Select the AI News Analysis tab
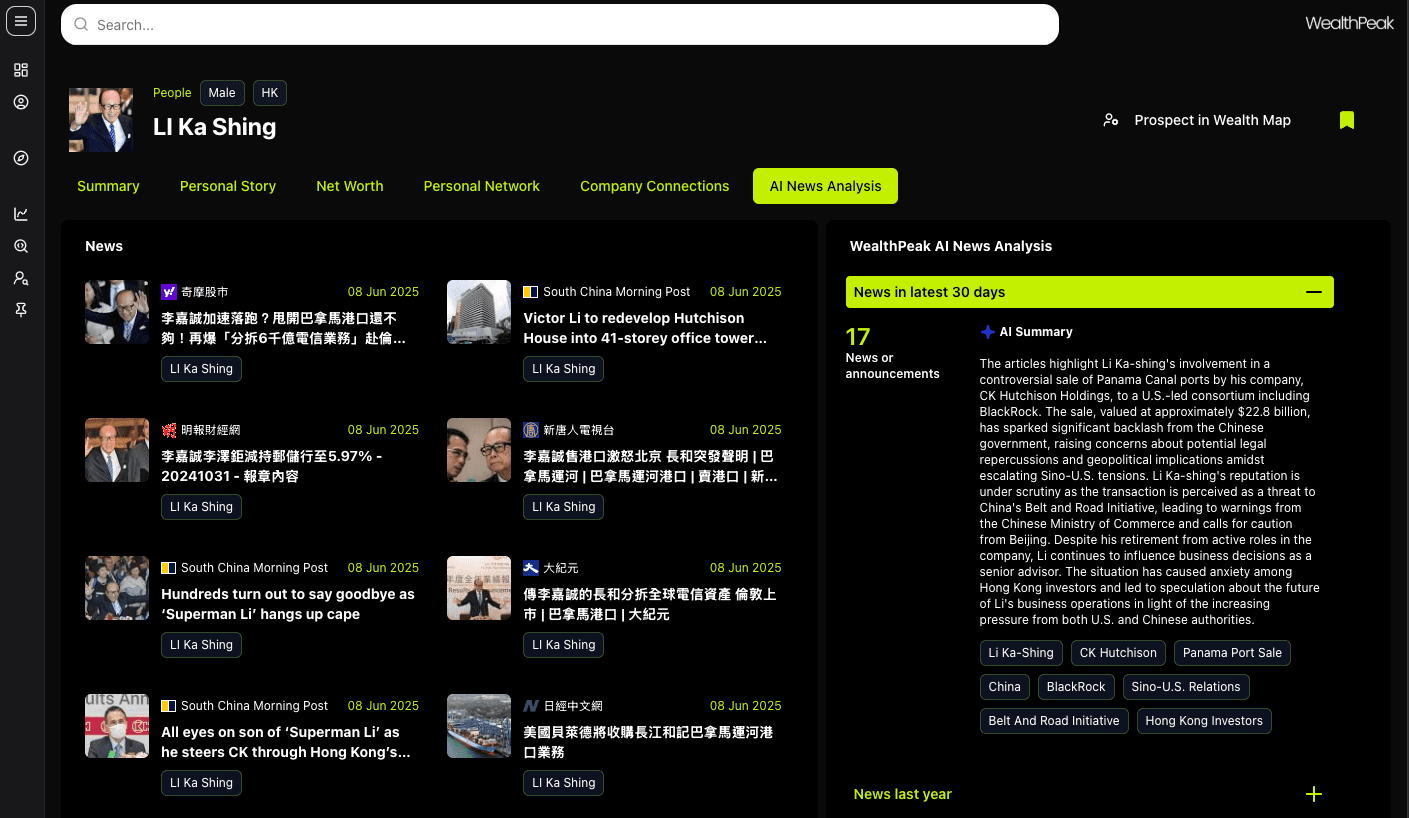The height and width of the screenshot is (818, 1409). (x=825, y=186)
